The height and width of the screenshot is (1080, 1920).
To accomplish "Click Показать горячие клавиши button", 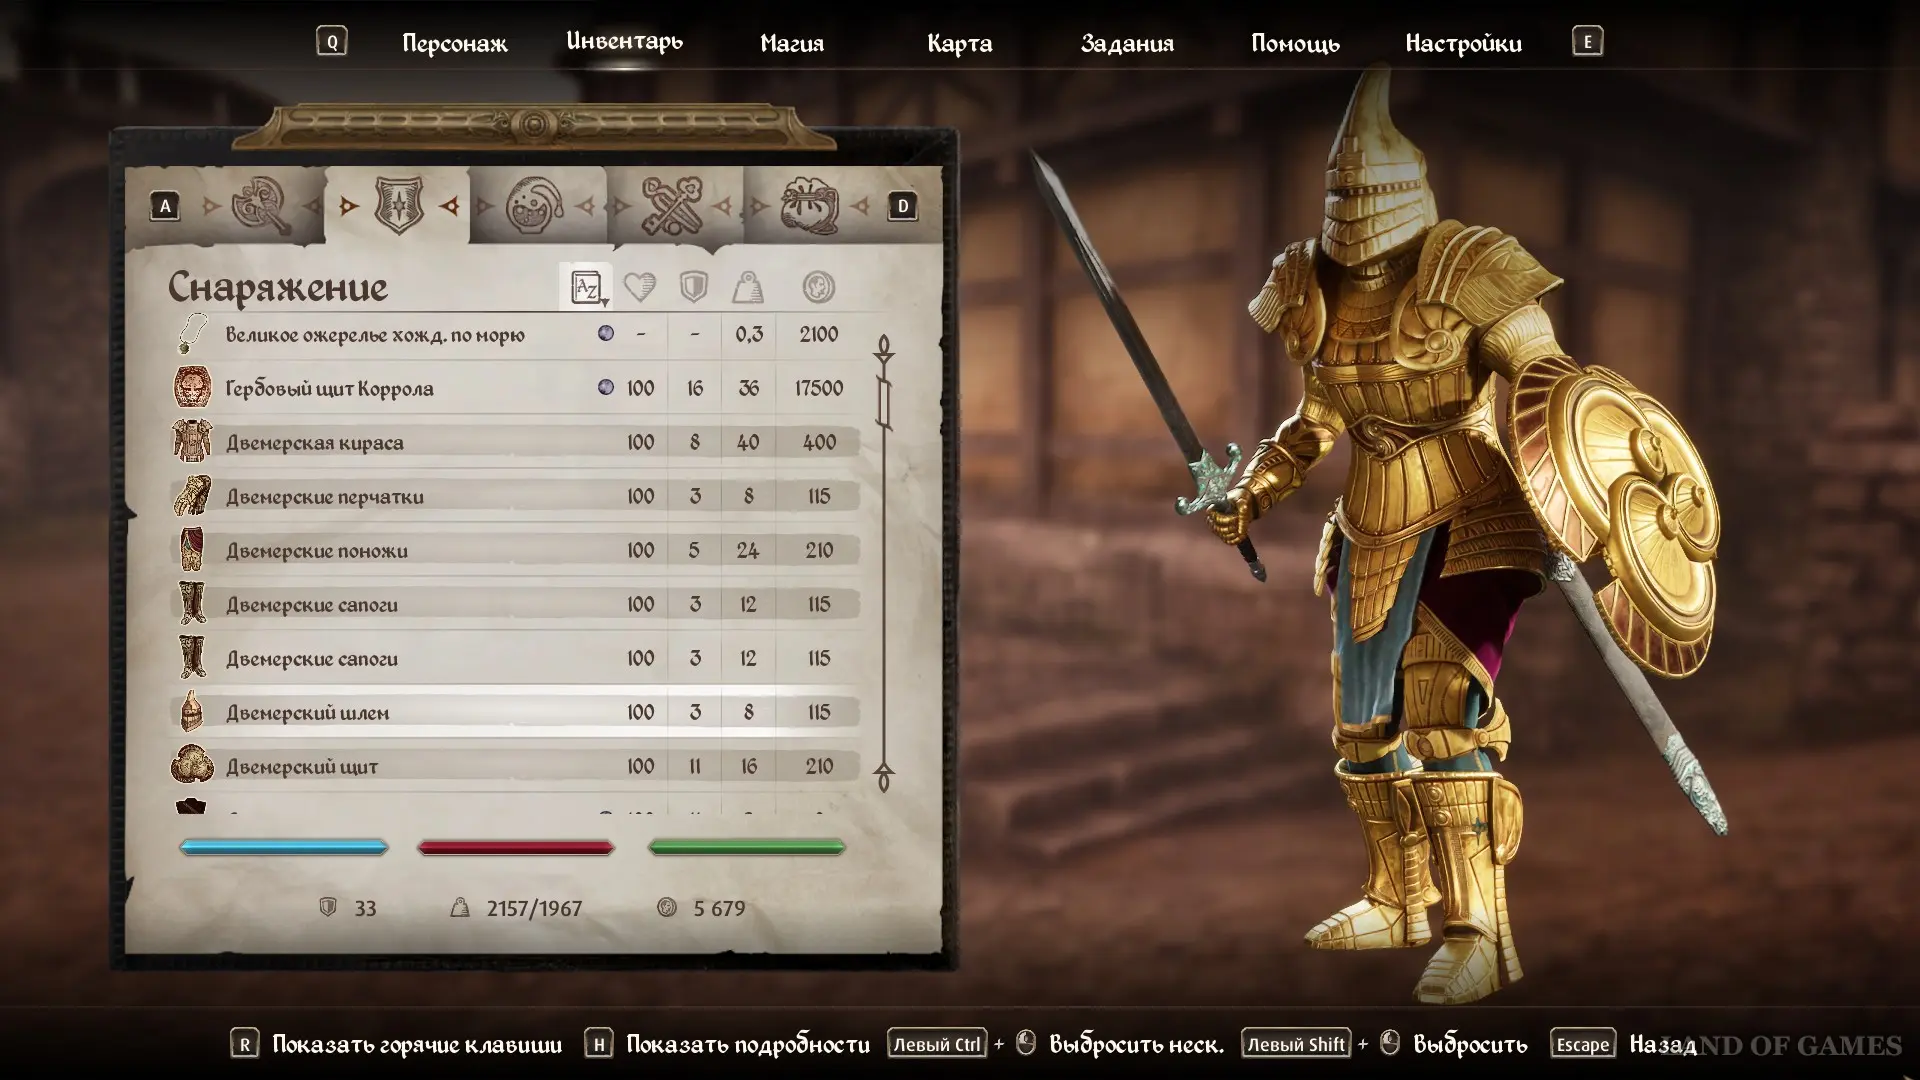I will [417, 1045].
